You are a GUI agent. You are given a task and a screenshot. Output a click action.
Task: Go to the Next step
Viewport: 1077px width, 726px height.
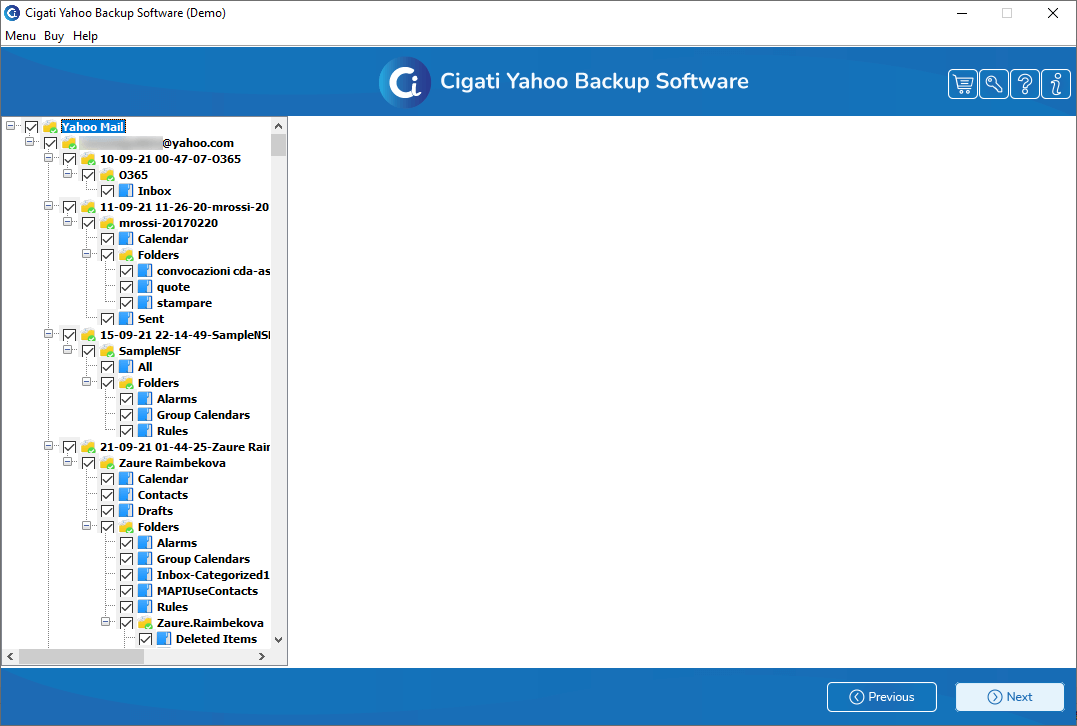click(x=1010, y=696)
